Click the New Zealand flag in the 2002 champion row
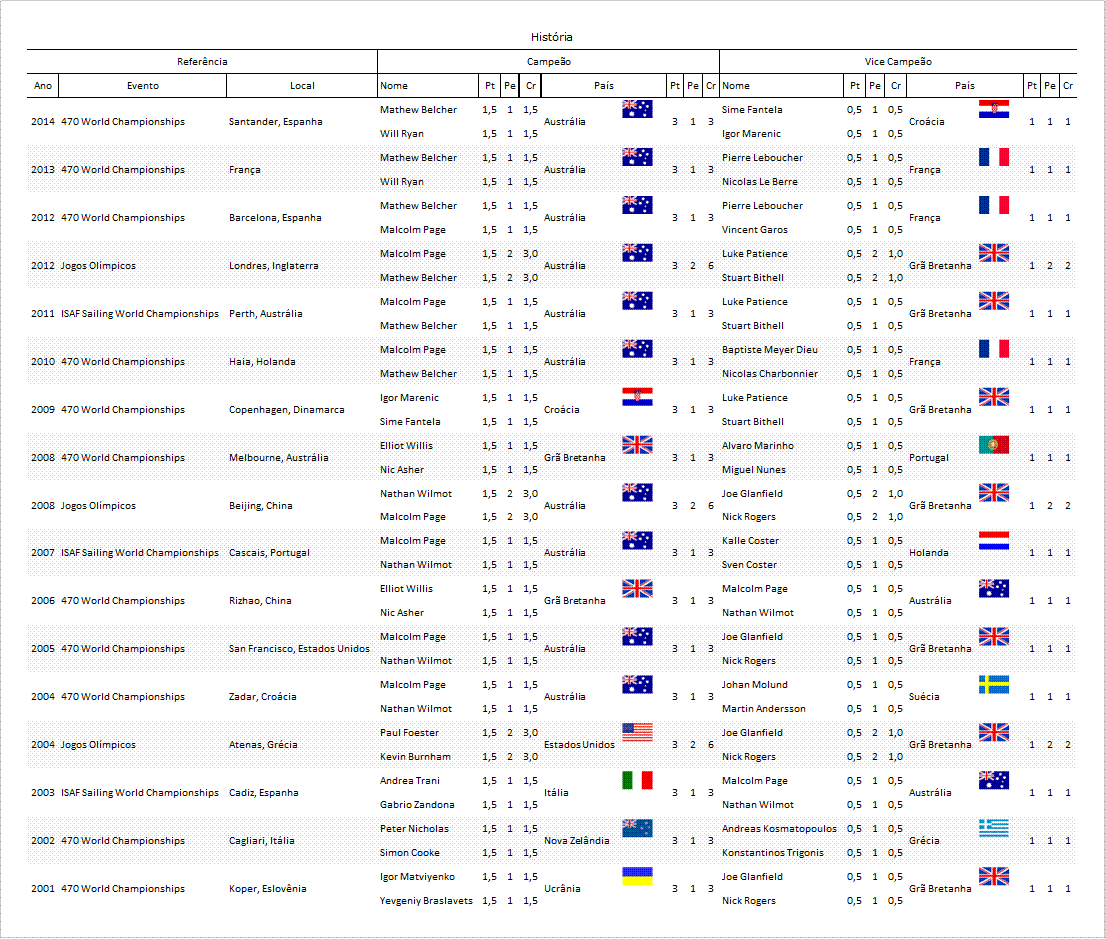Screen dimensions: 1105x939 tap(637, 828)
